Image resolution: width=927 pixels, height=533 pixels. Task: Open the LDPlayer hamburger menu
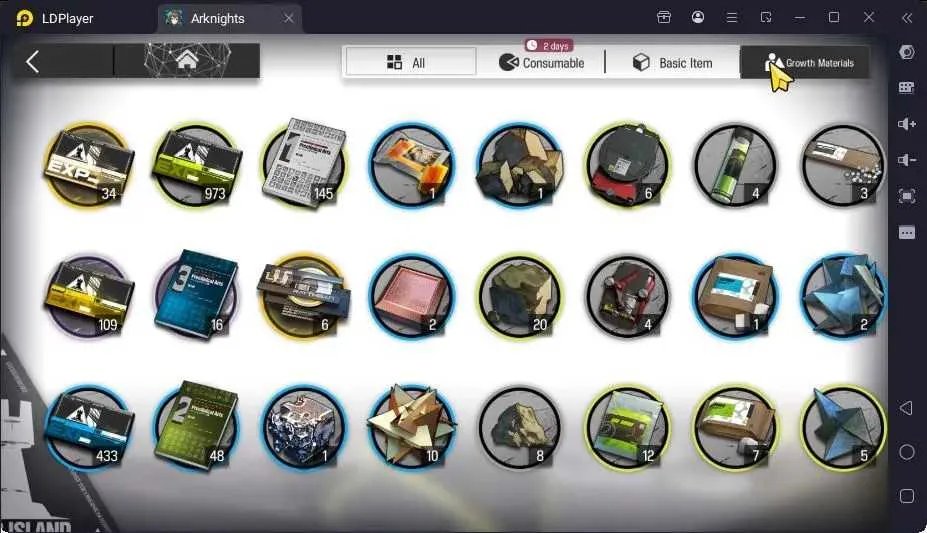[732, 18]
